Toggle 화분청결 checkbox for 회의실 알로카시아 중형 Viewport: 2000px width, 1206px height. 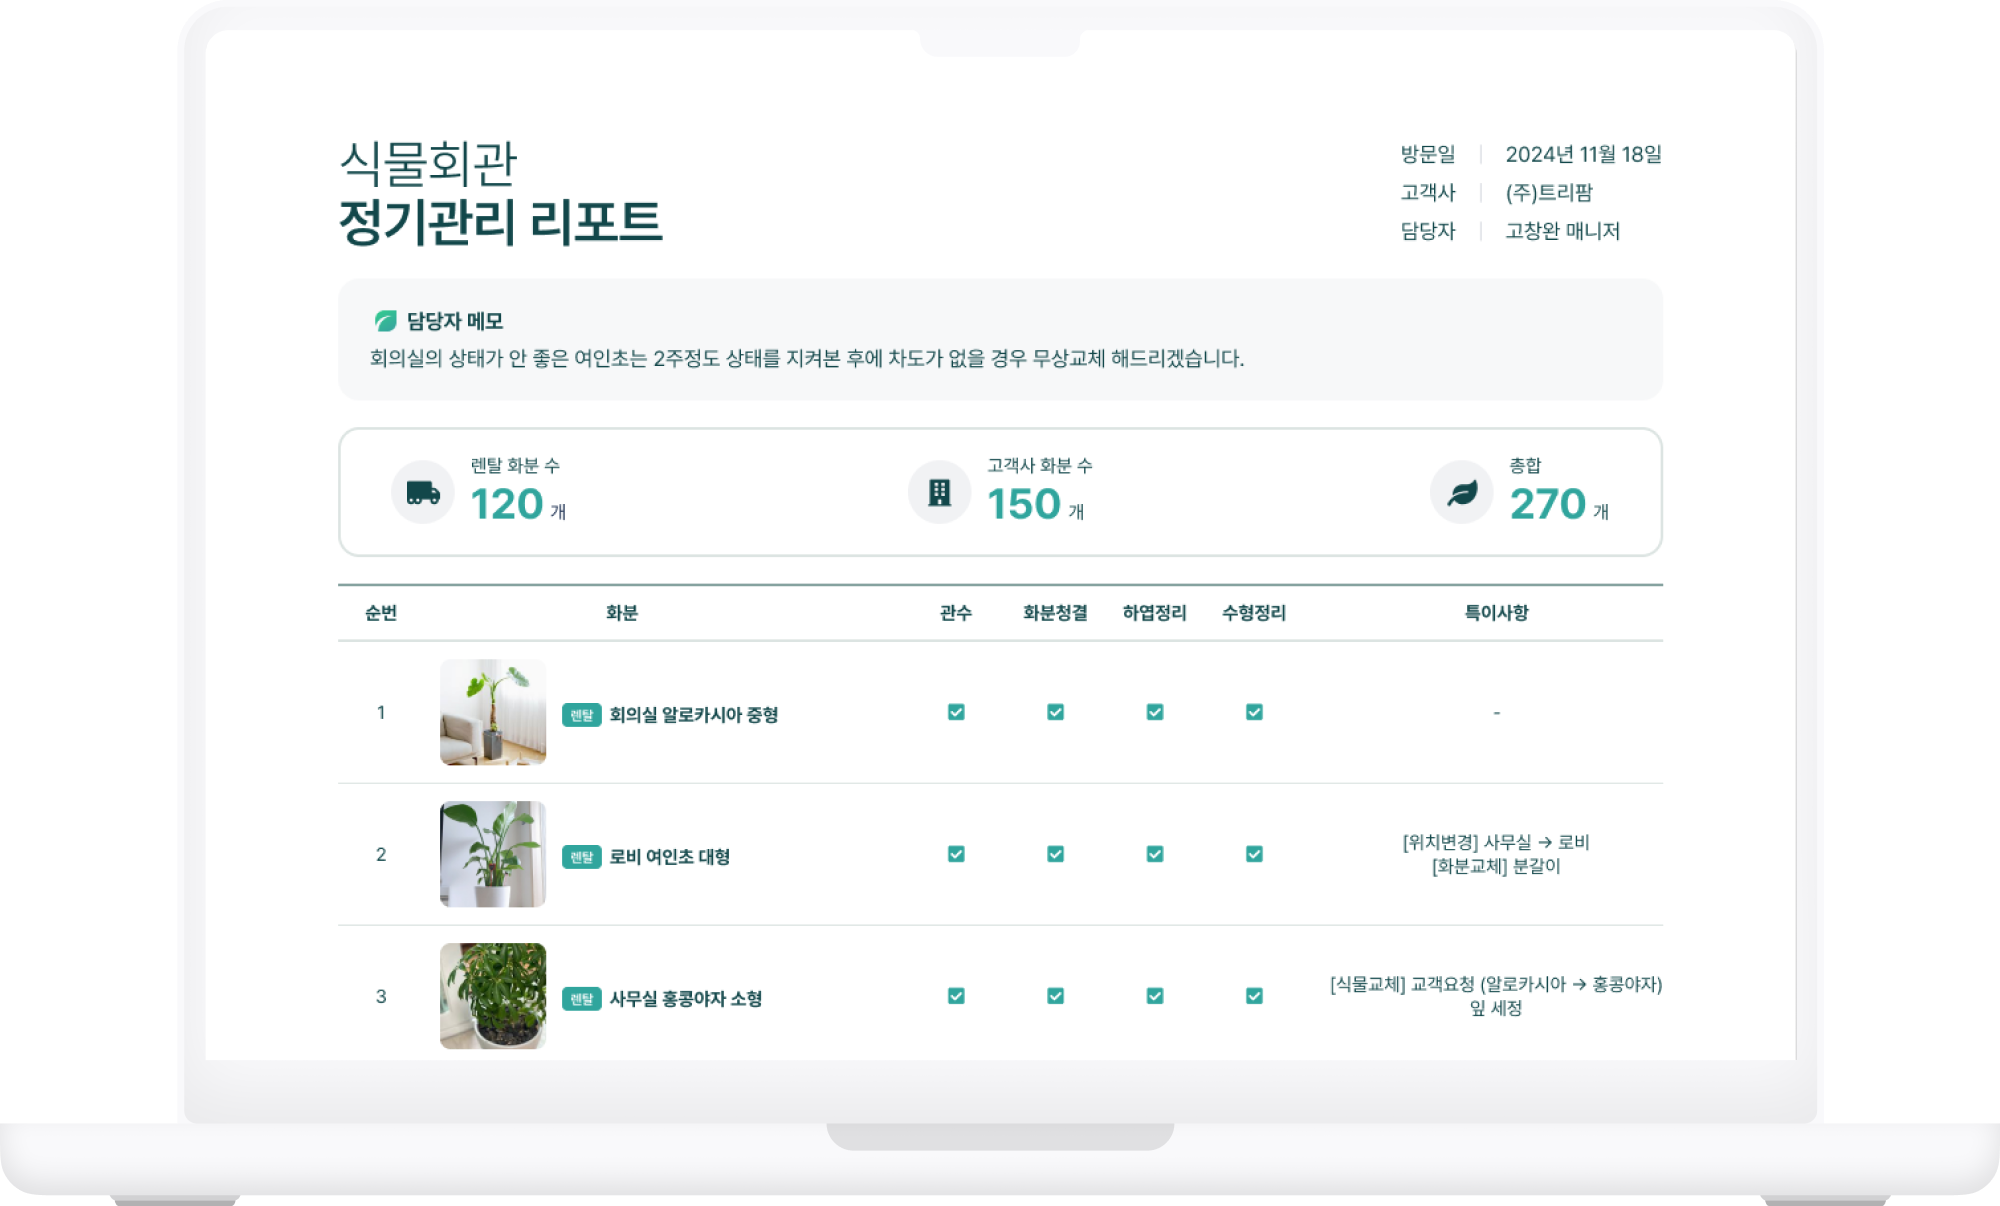click(x=1055, y=712)
